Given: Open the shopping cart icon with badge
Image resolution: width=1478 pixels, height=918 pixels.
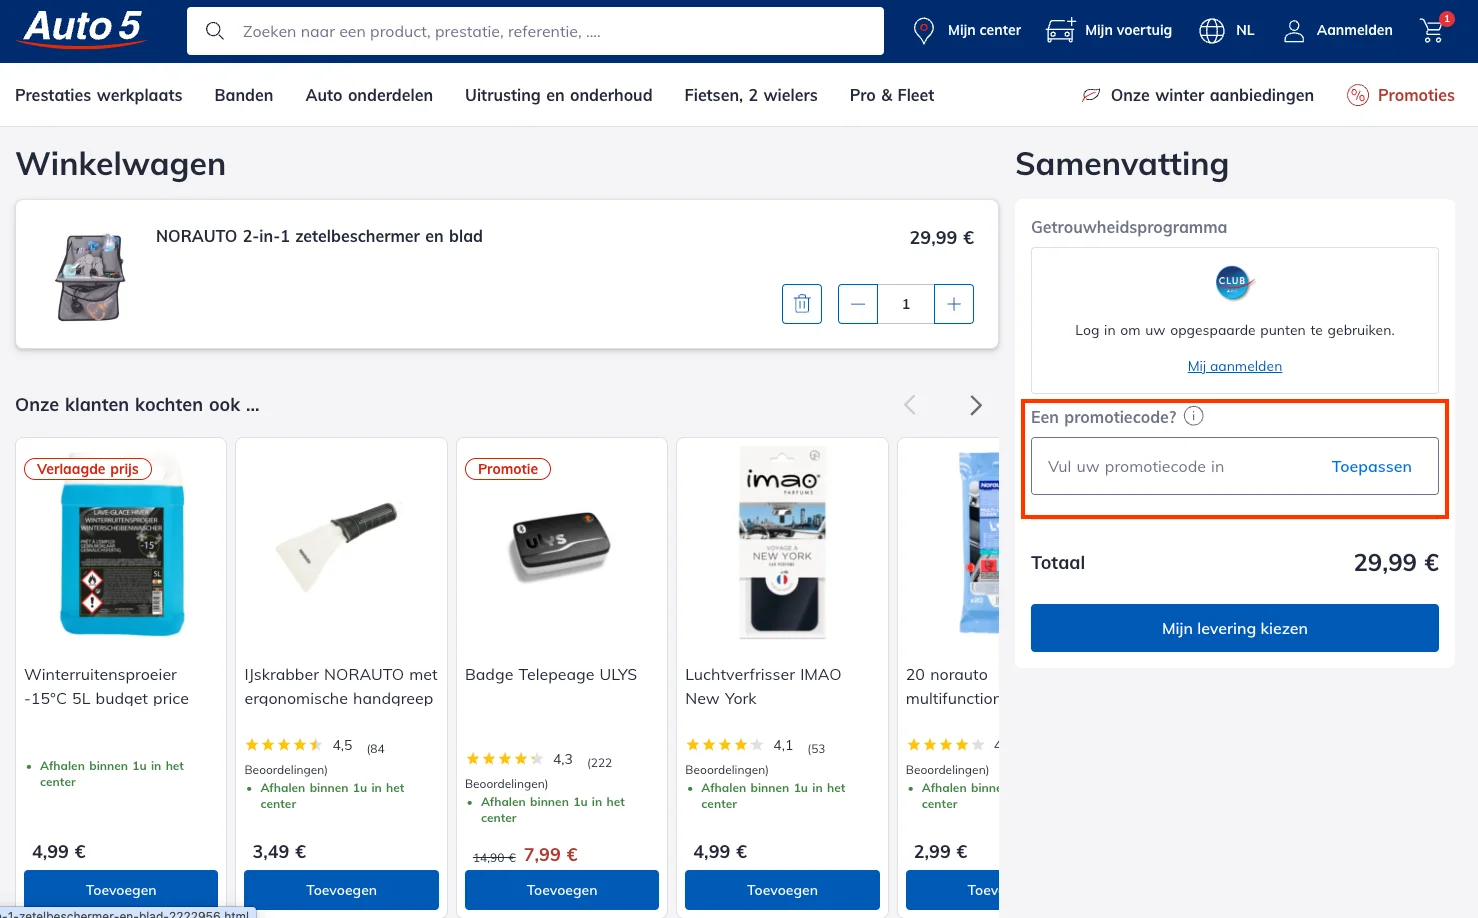Looking at the screenshot, I should [x=1432, y=30].
